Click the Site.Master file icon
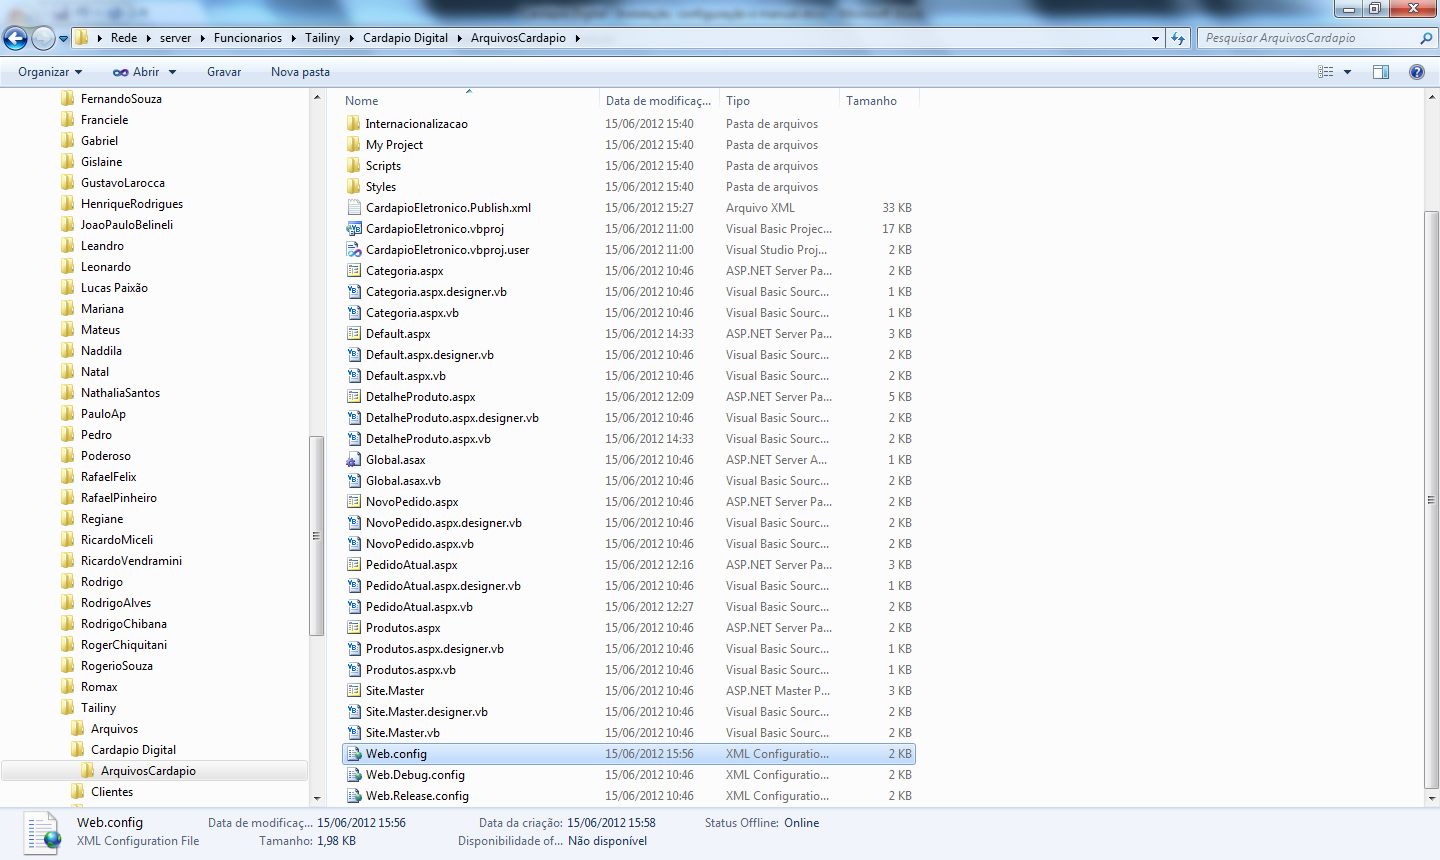 point(353,691)
